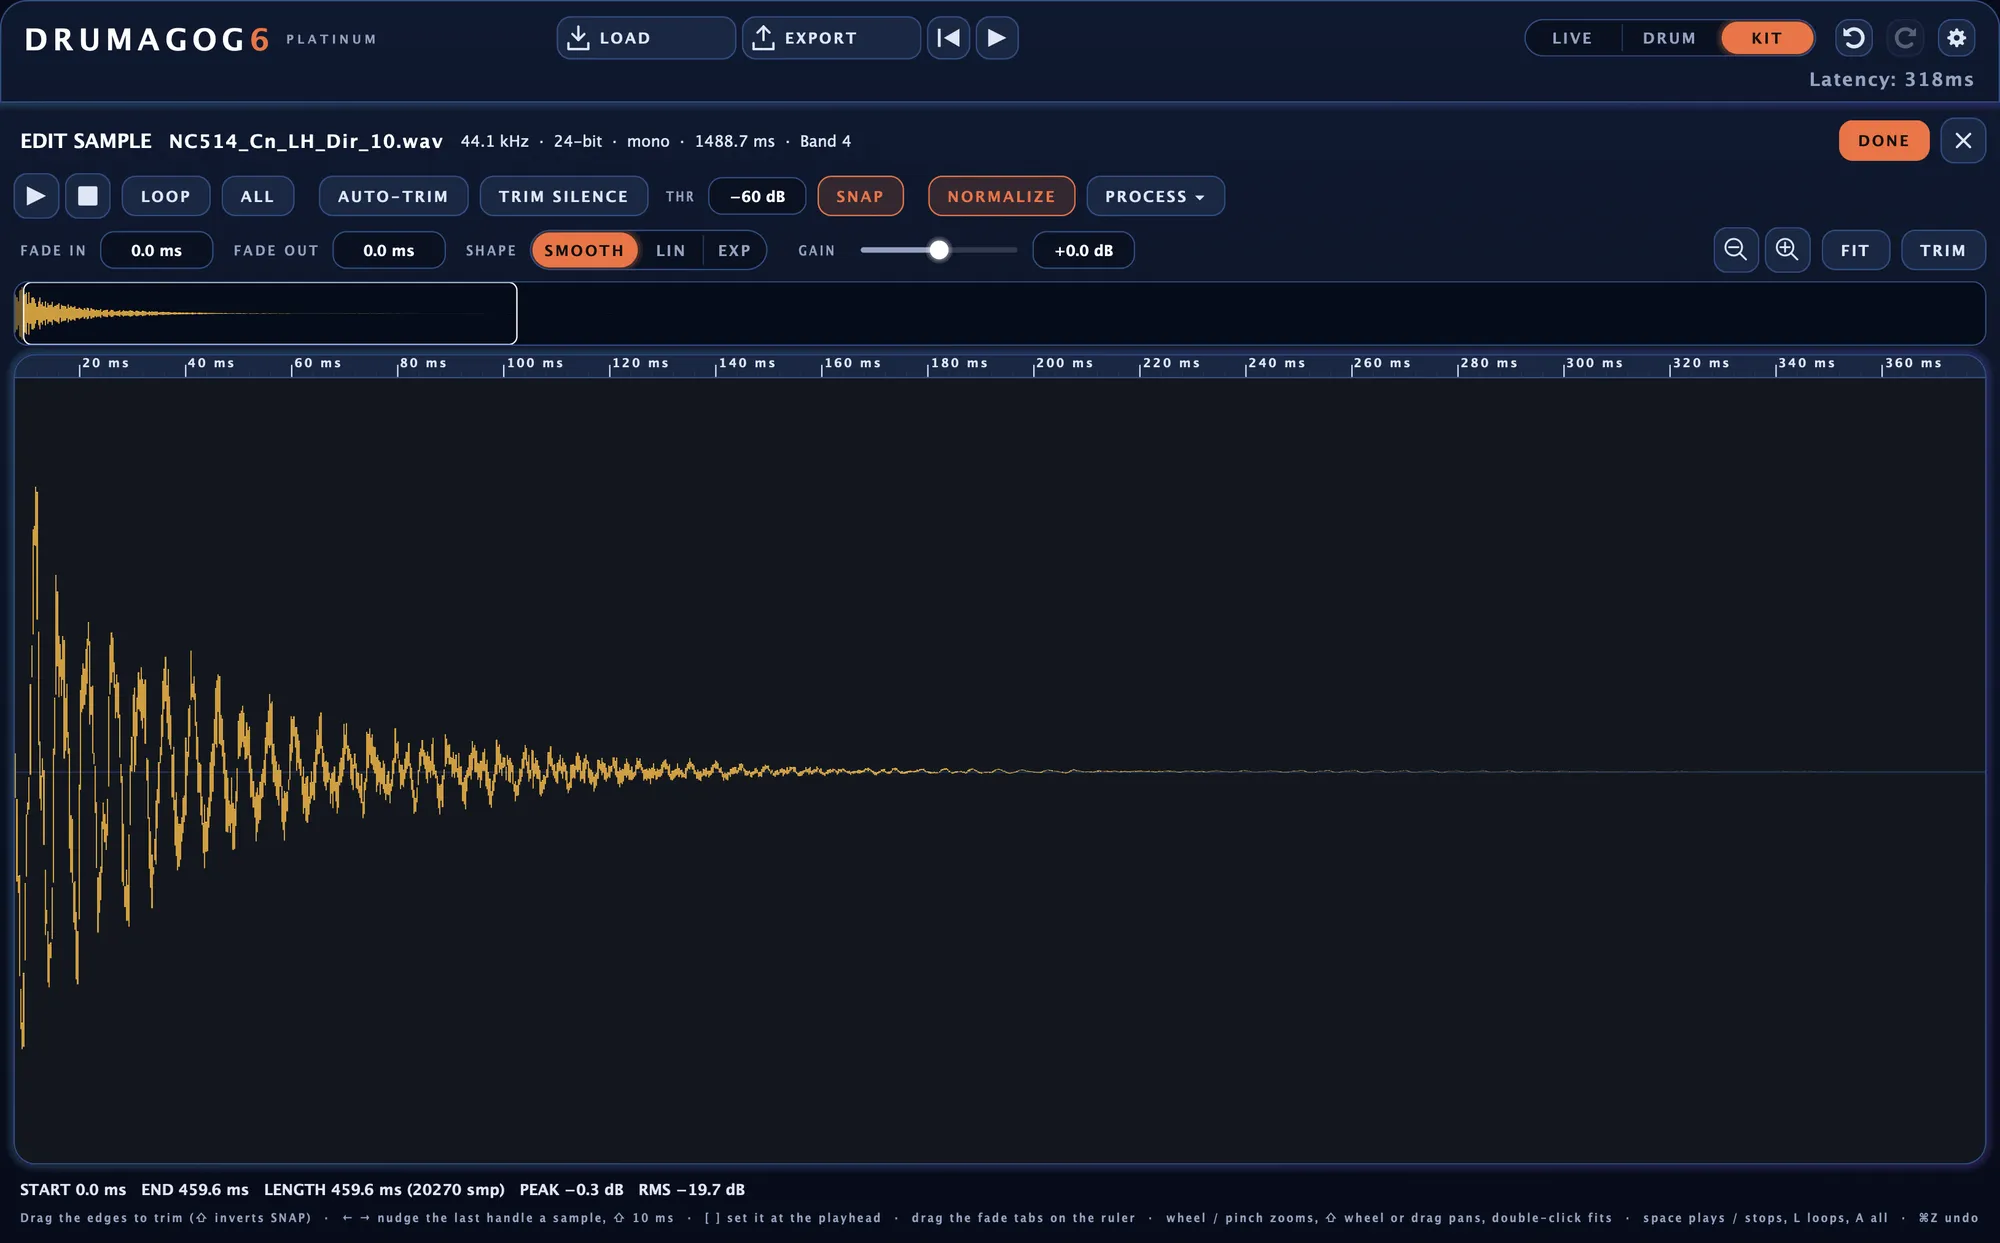The width and height of the screenshot is (2000, 1243).
Task: Stop sample playback with square button
Action: (x=88, y=196)
